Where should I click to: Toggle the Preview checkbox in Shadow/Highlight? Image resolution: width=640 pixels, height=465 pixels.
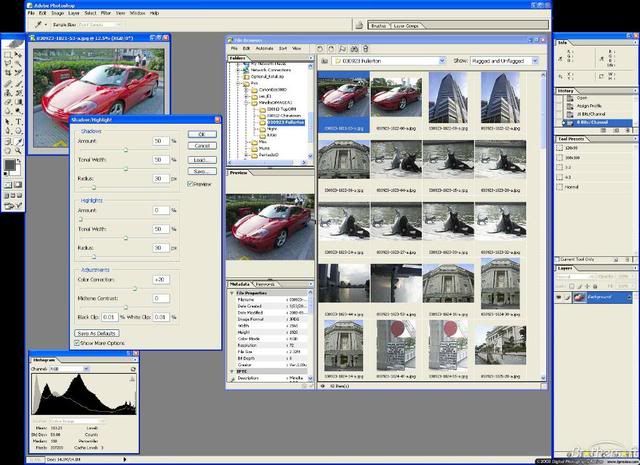point(190,184)
